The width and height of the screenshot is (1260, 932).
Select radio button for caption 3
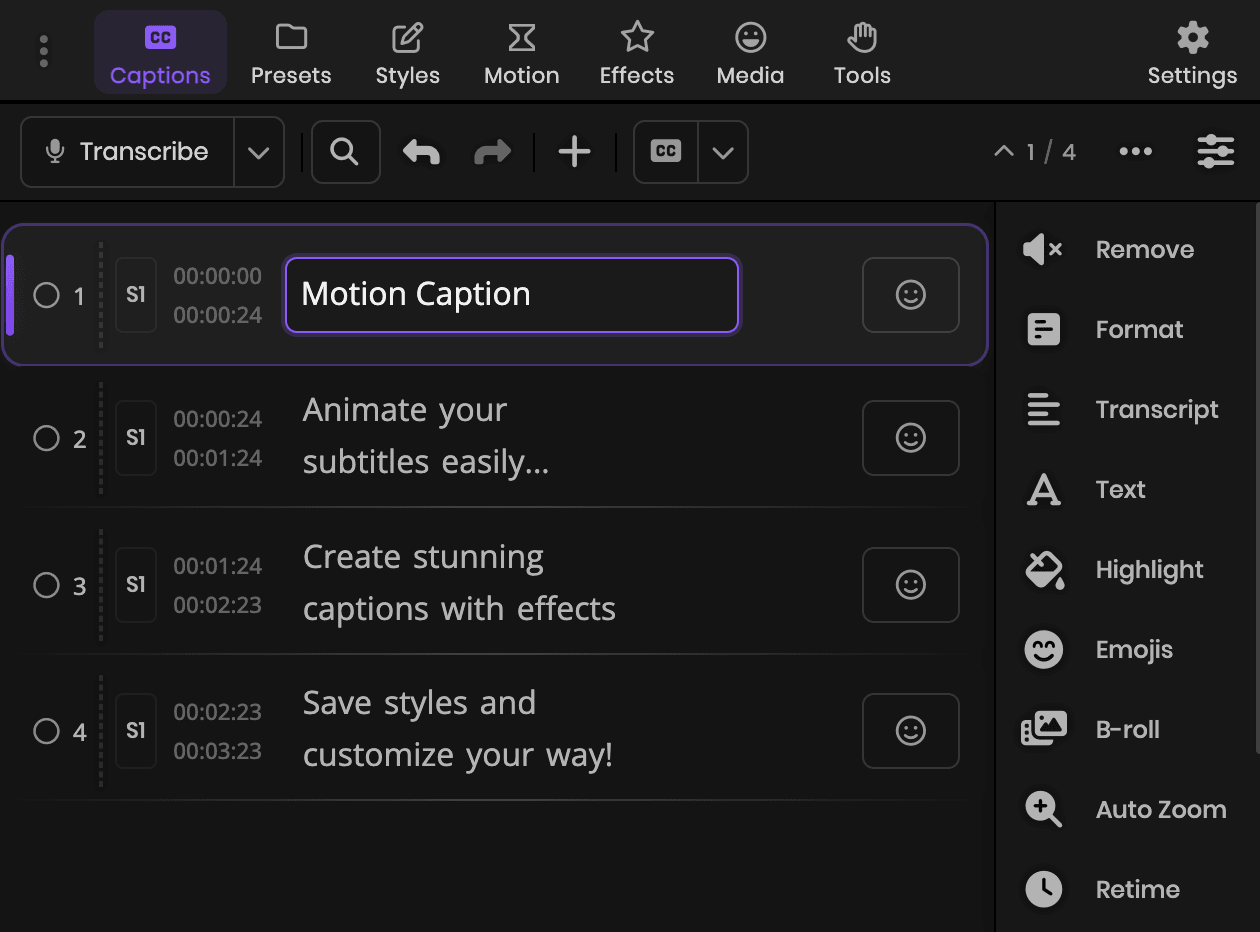46,585
